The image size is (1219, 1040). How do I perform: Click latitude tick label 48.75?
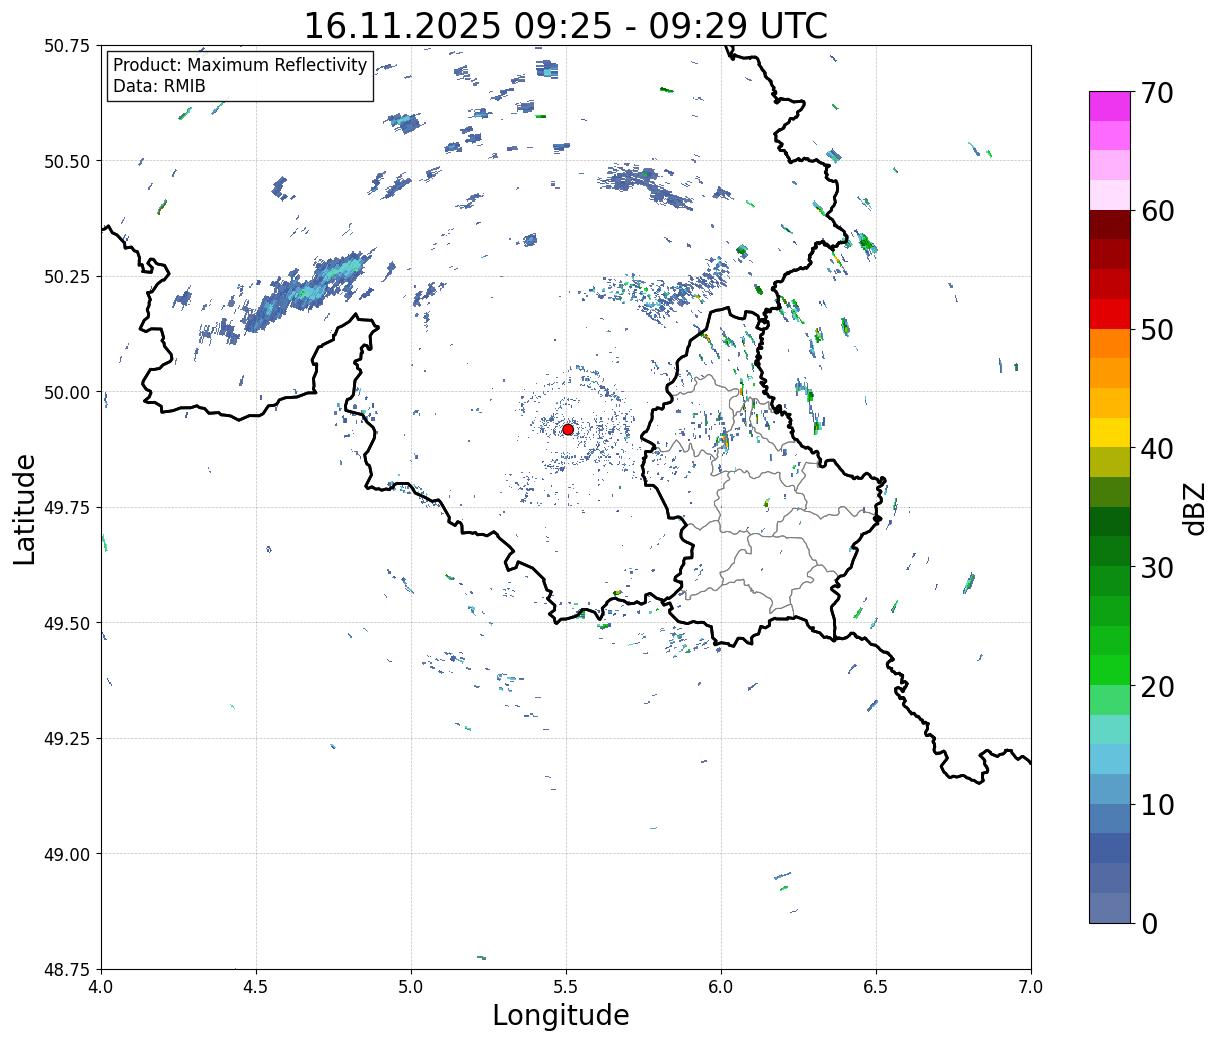click(x=67, y=970)
